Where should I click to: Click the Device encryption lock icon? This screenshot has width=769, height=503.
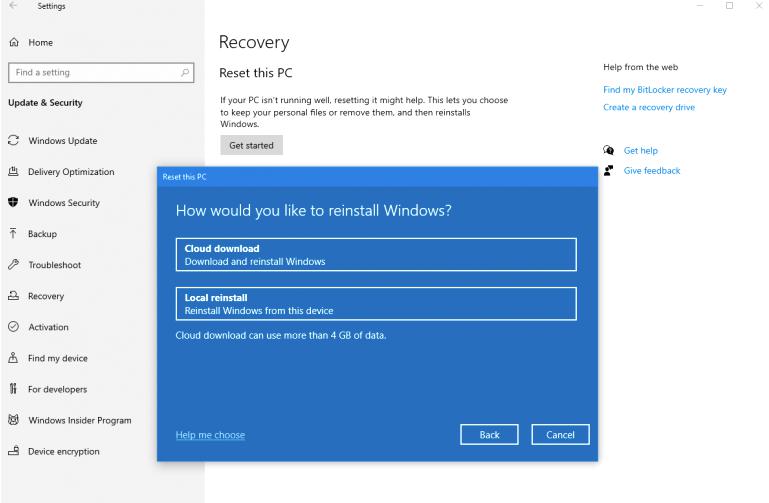click(x=14, y=451)
